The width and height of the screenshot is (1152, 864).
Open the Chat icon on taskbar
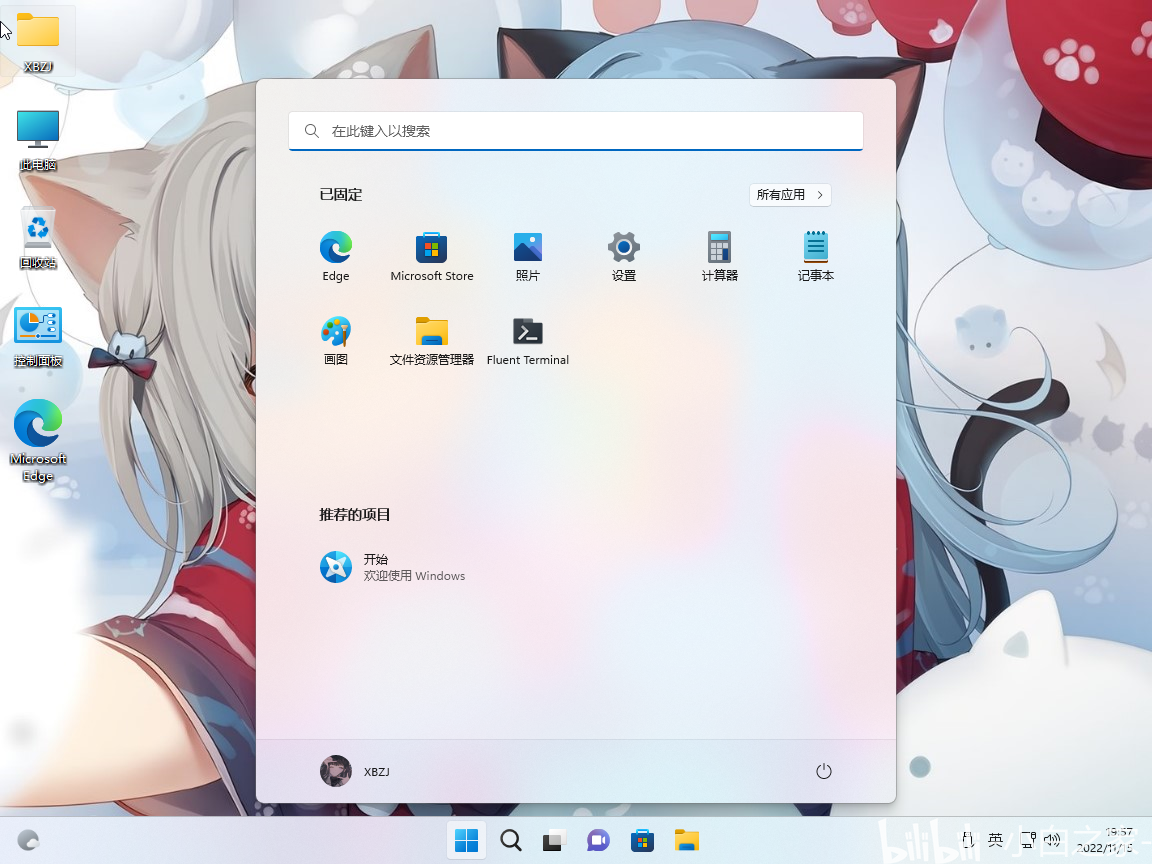[598, 840]
